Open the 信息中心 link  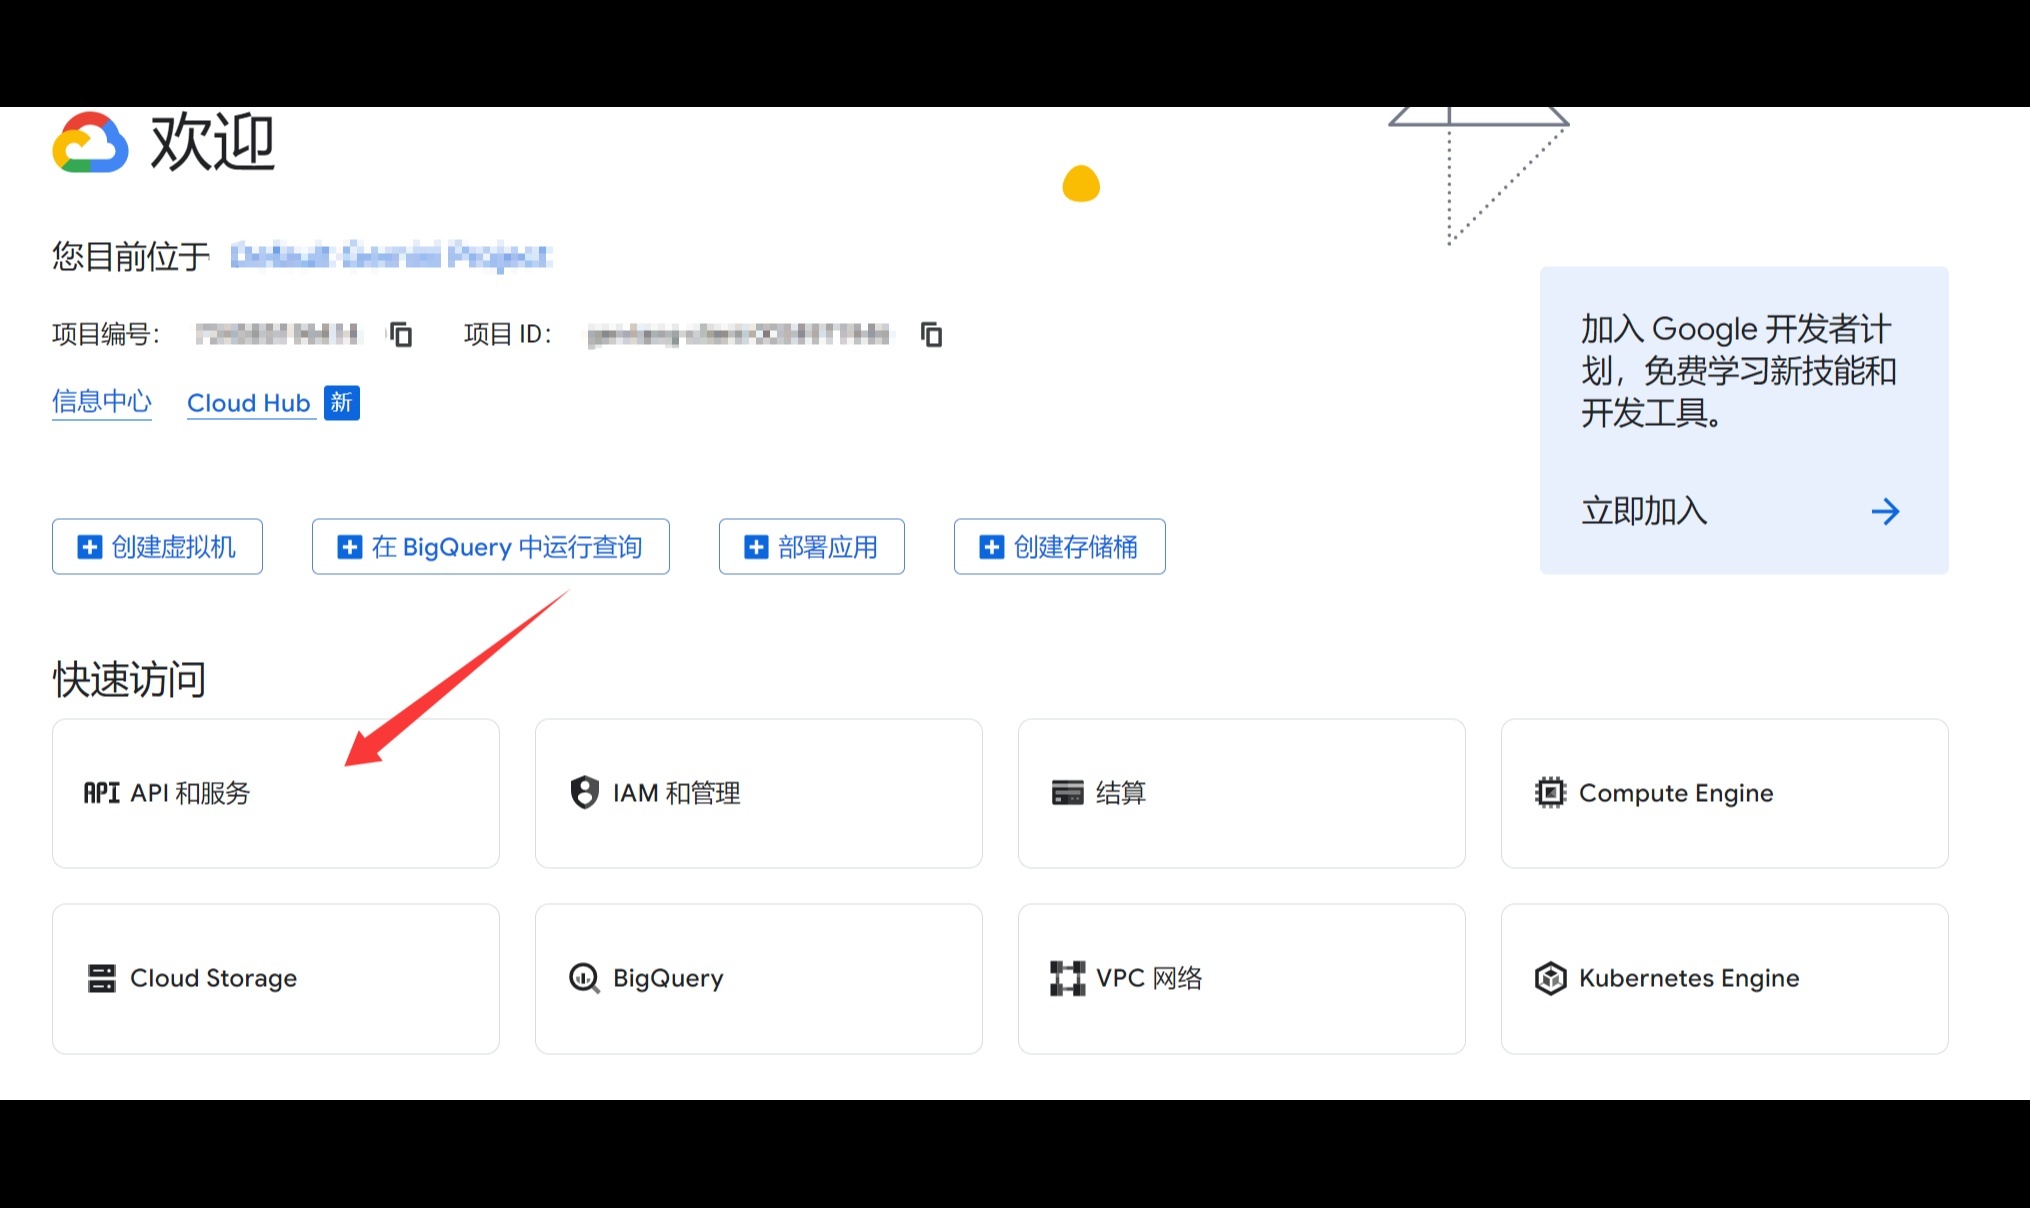click(102, 402)
